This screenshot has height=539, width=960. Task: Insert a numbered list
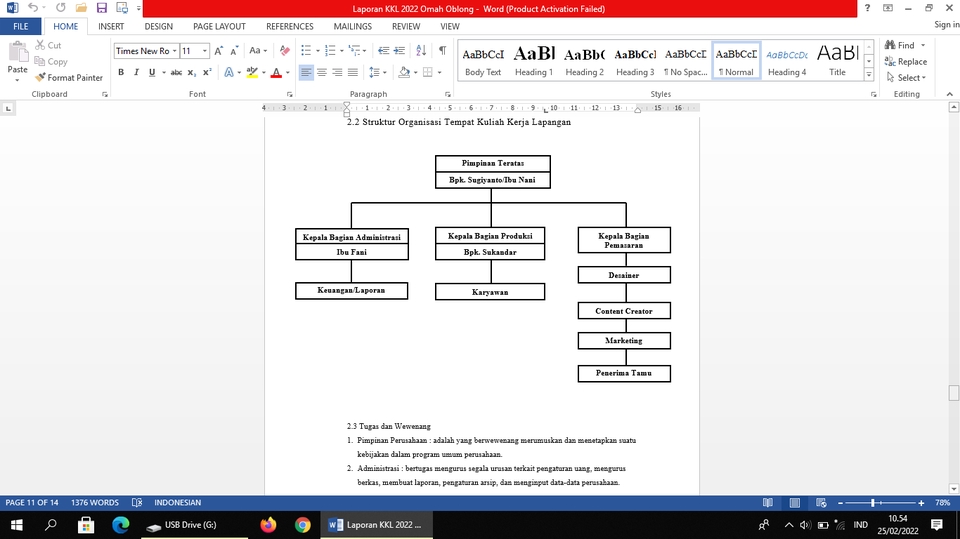tap(330, 51)
